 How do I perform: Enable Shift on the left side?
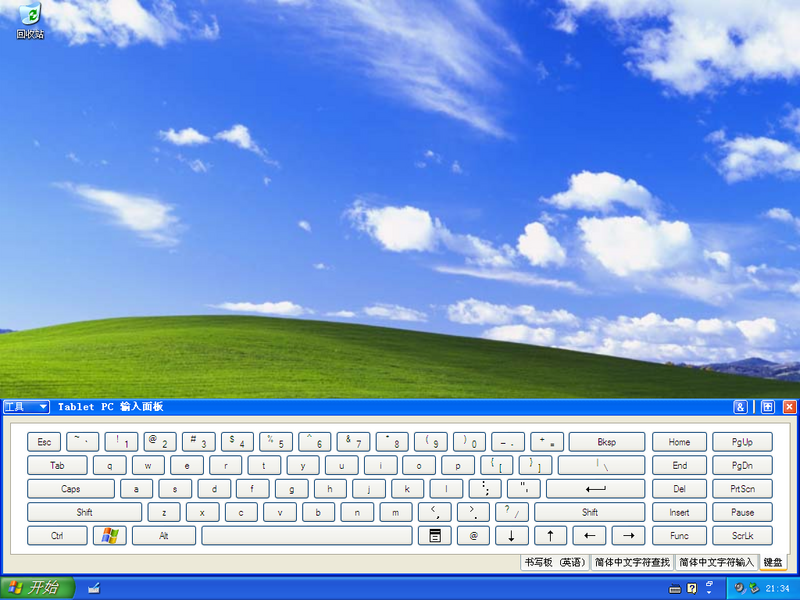point(83,512)
